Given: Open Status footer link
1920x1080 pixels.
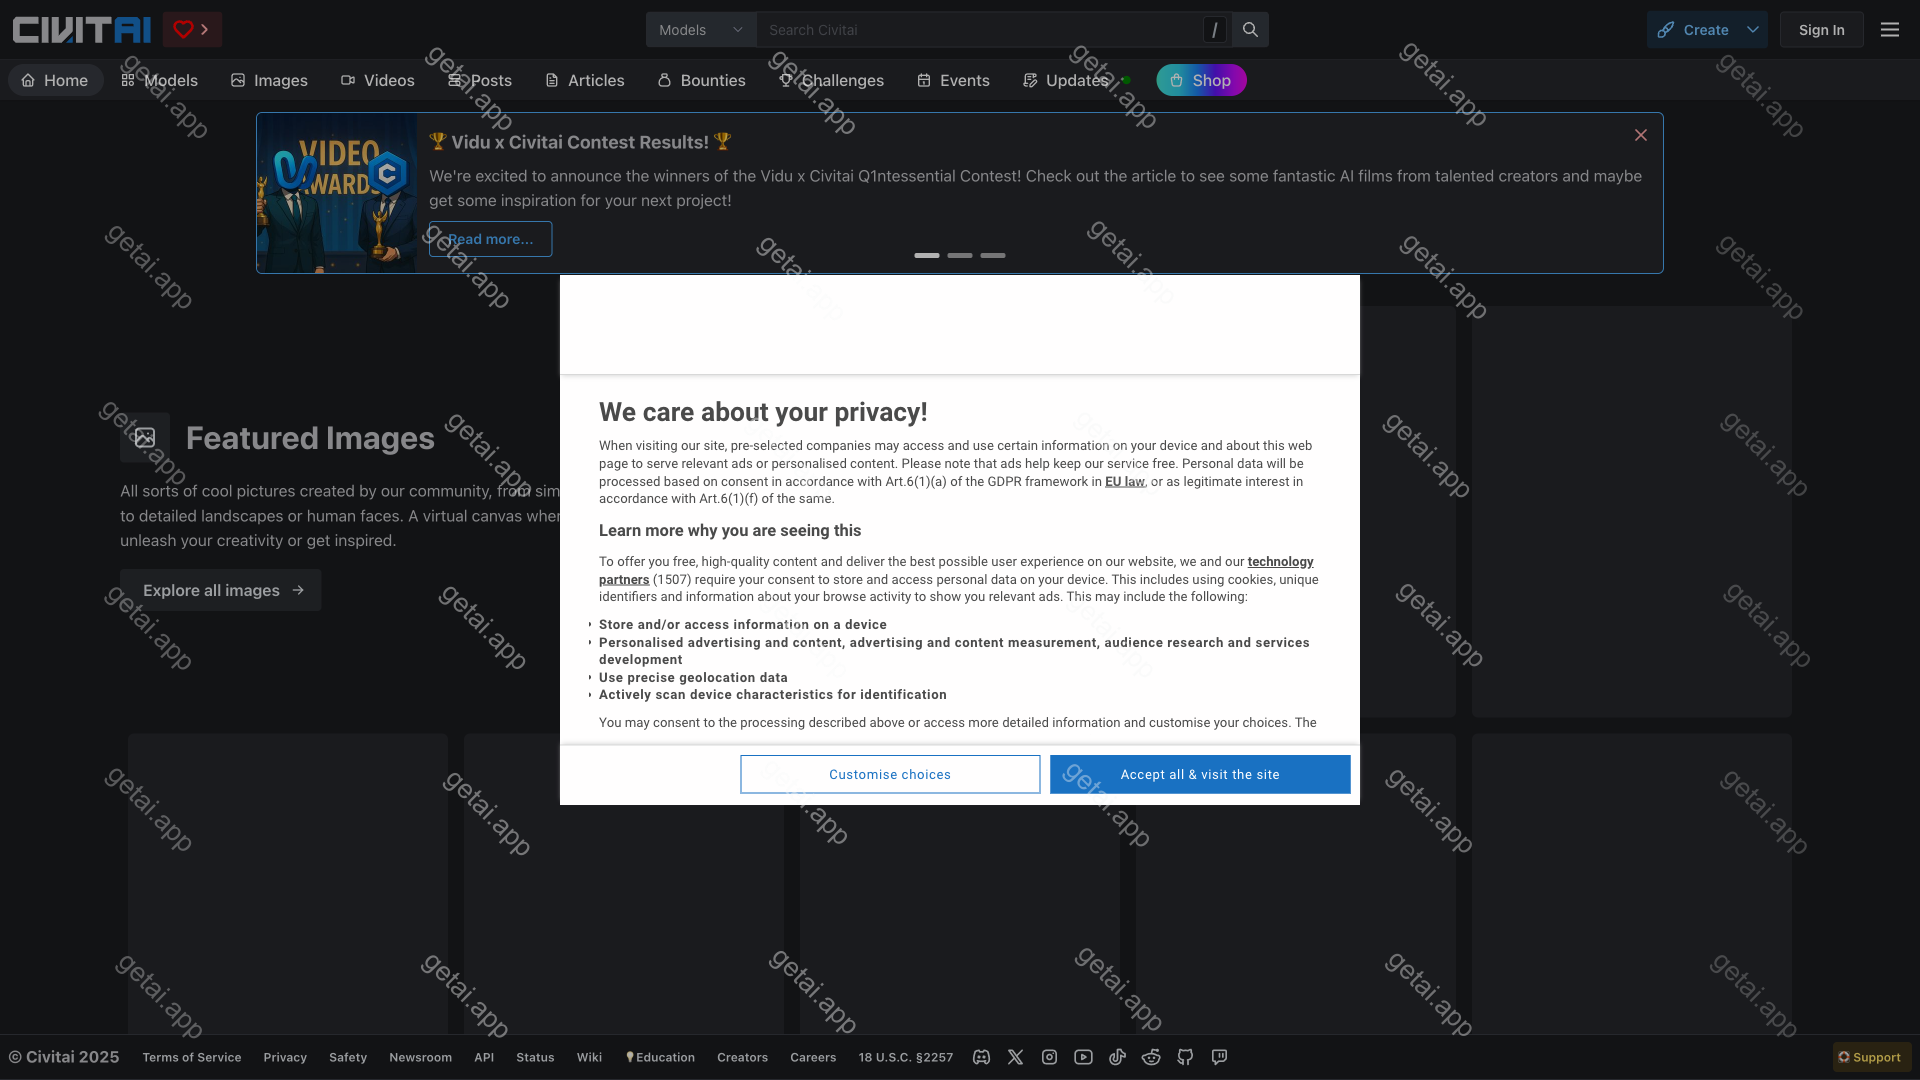Looking at the screenshot, I should point(535,1057).
